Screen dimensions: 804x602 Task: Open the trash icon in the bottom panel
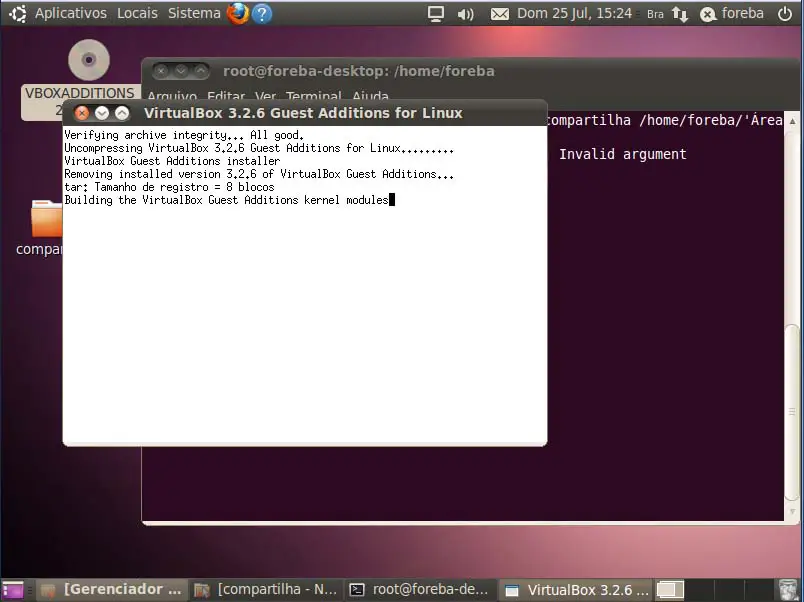coord(787,590)
